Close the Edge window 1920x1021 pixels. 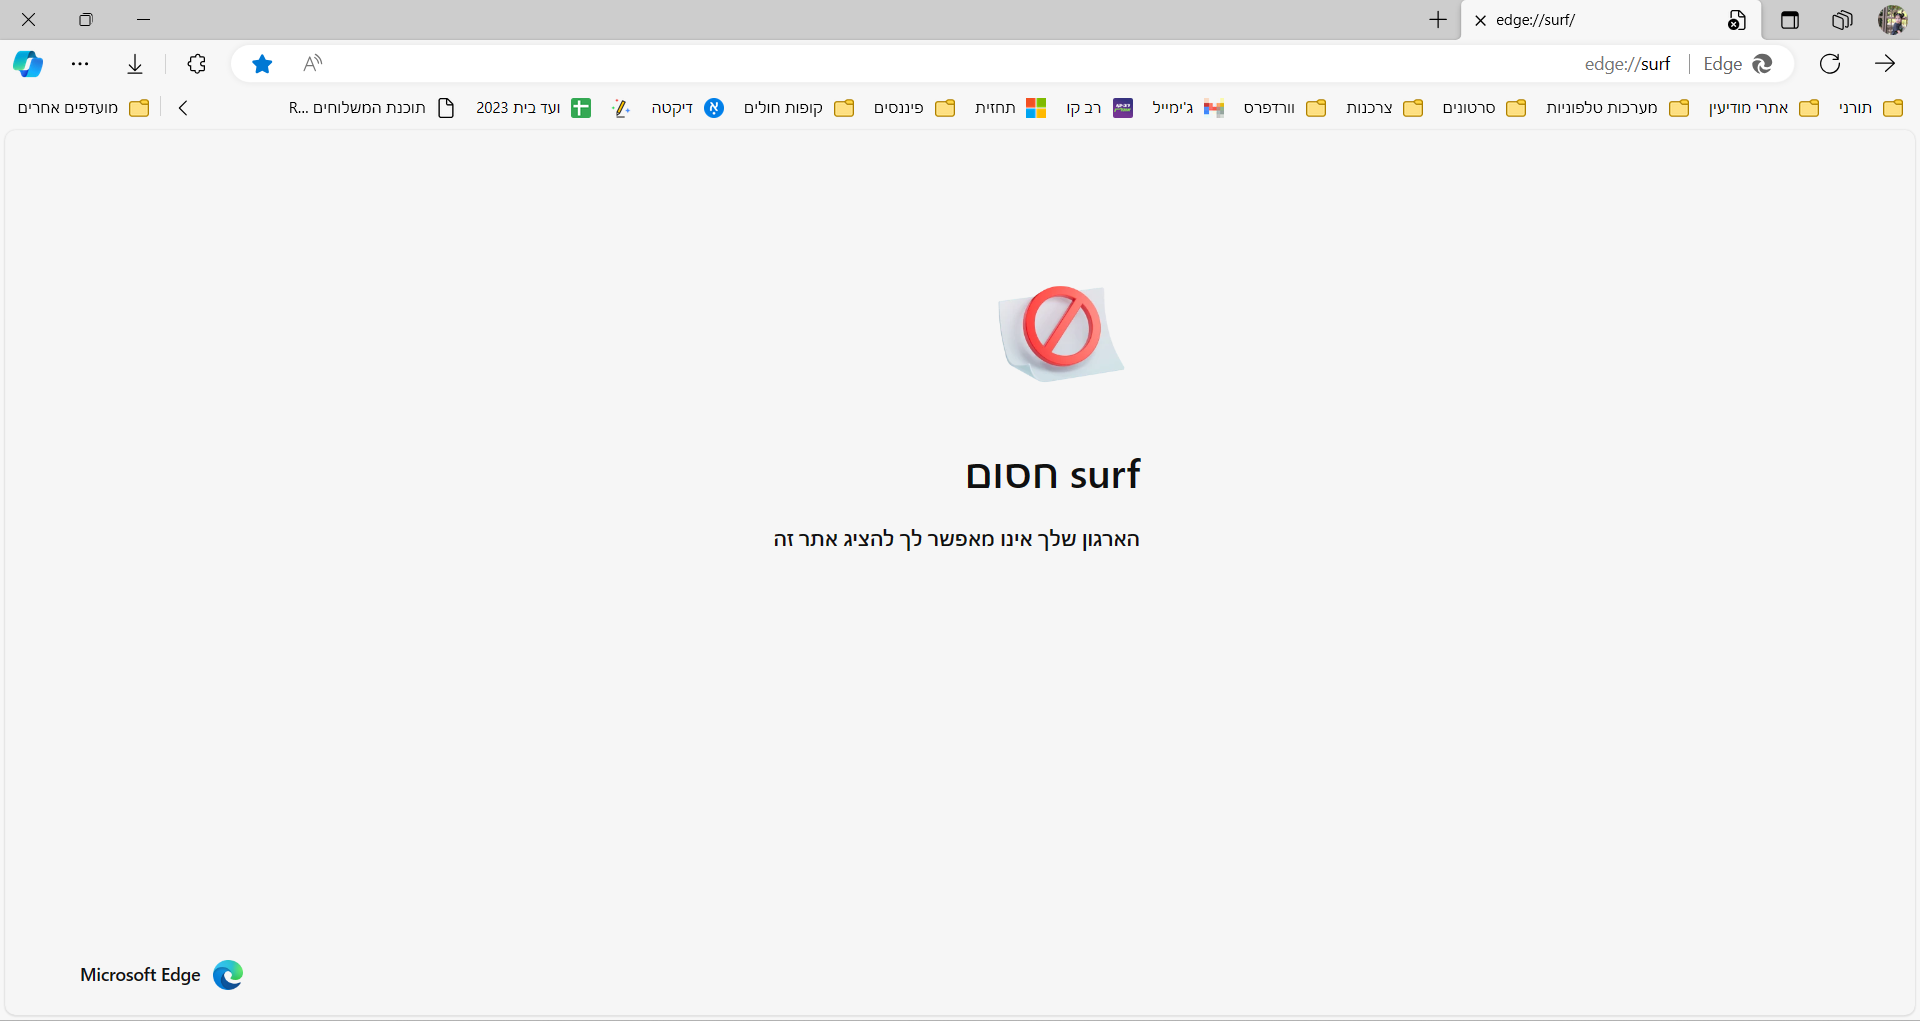point(28,20)
